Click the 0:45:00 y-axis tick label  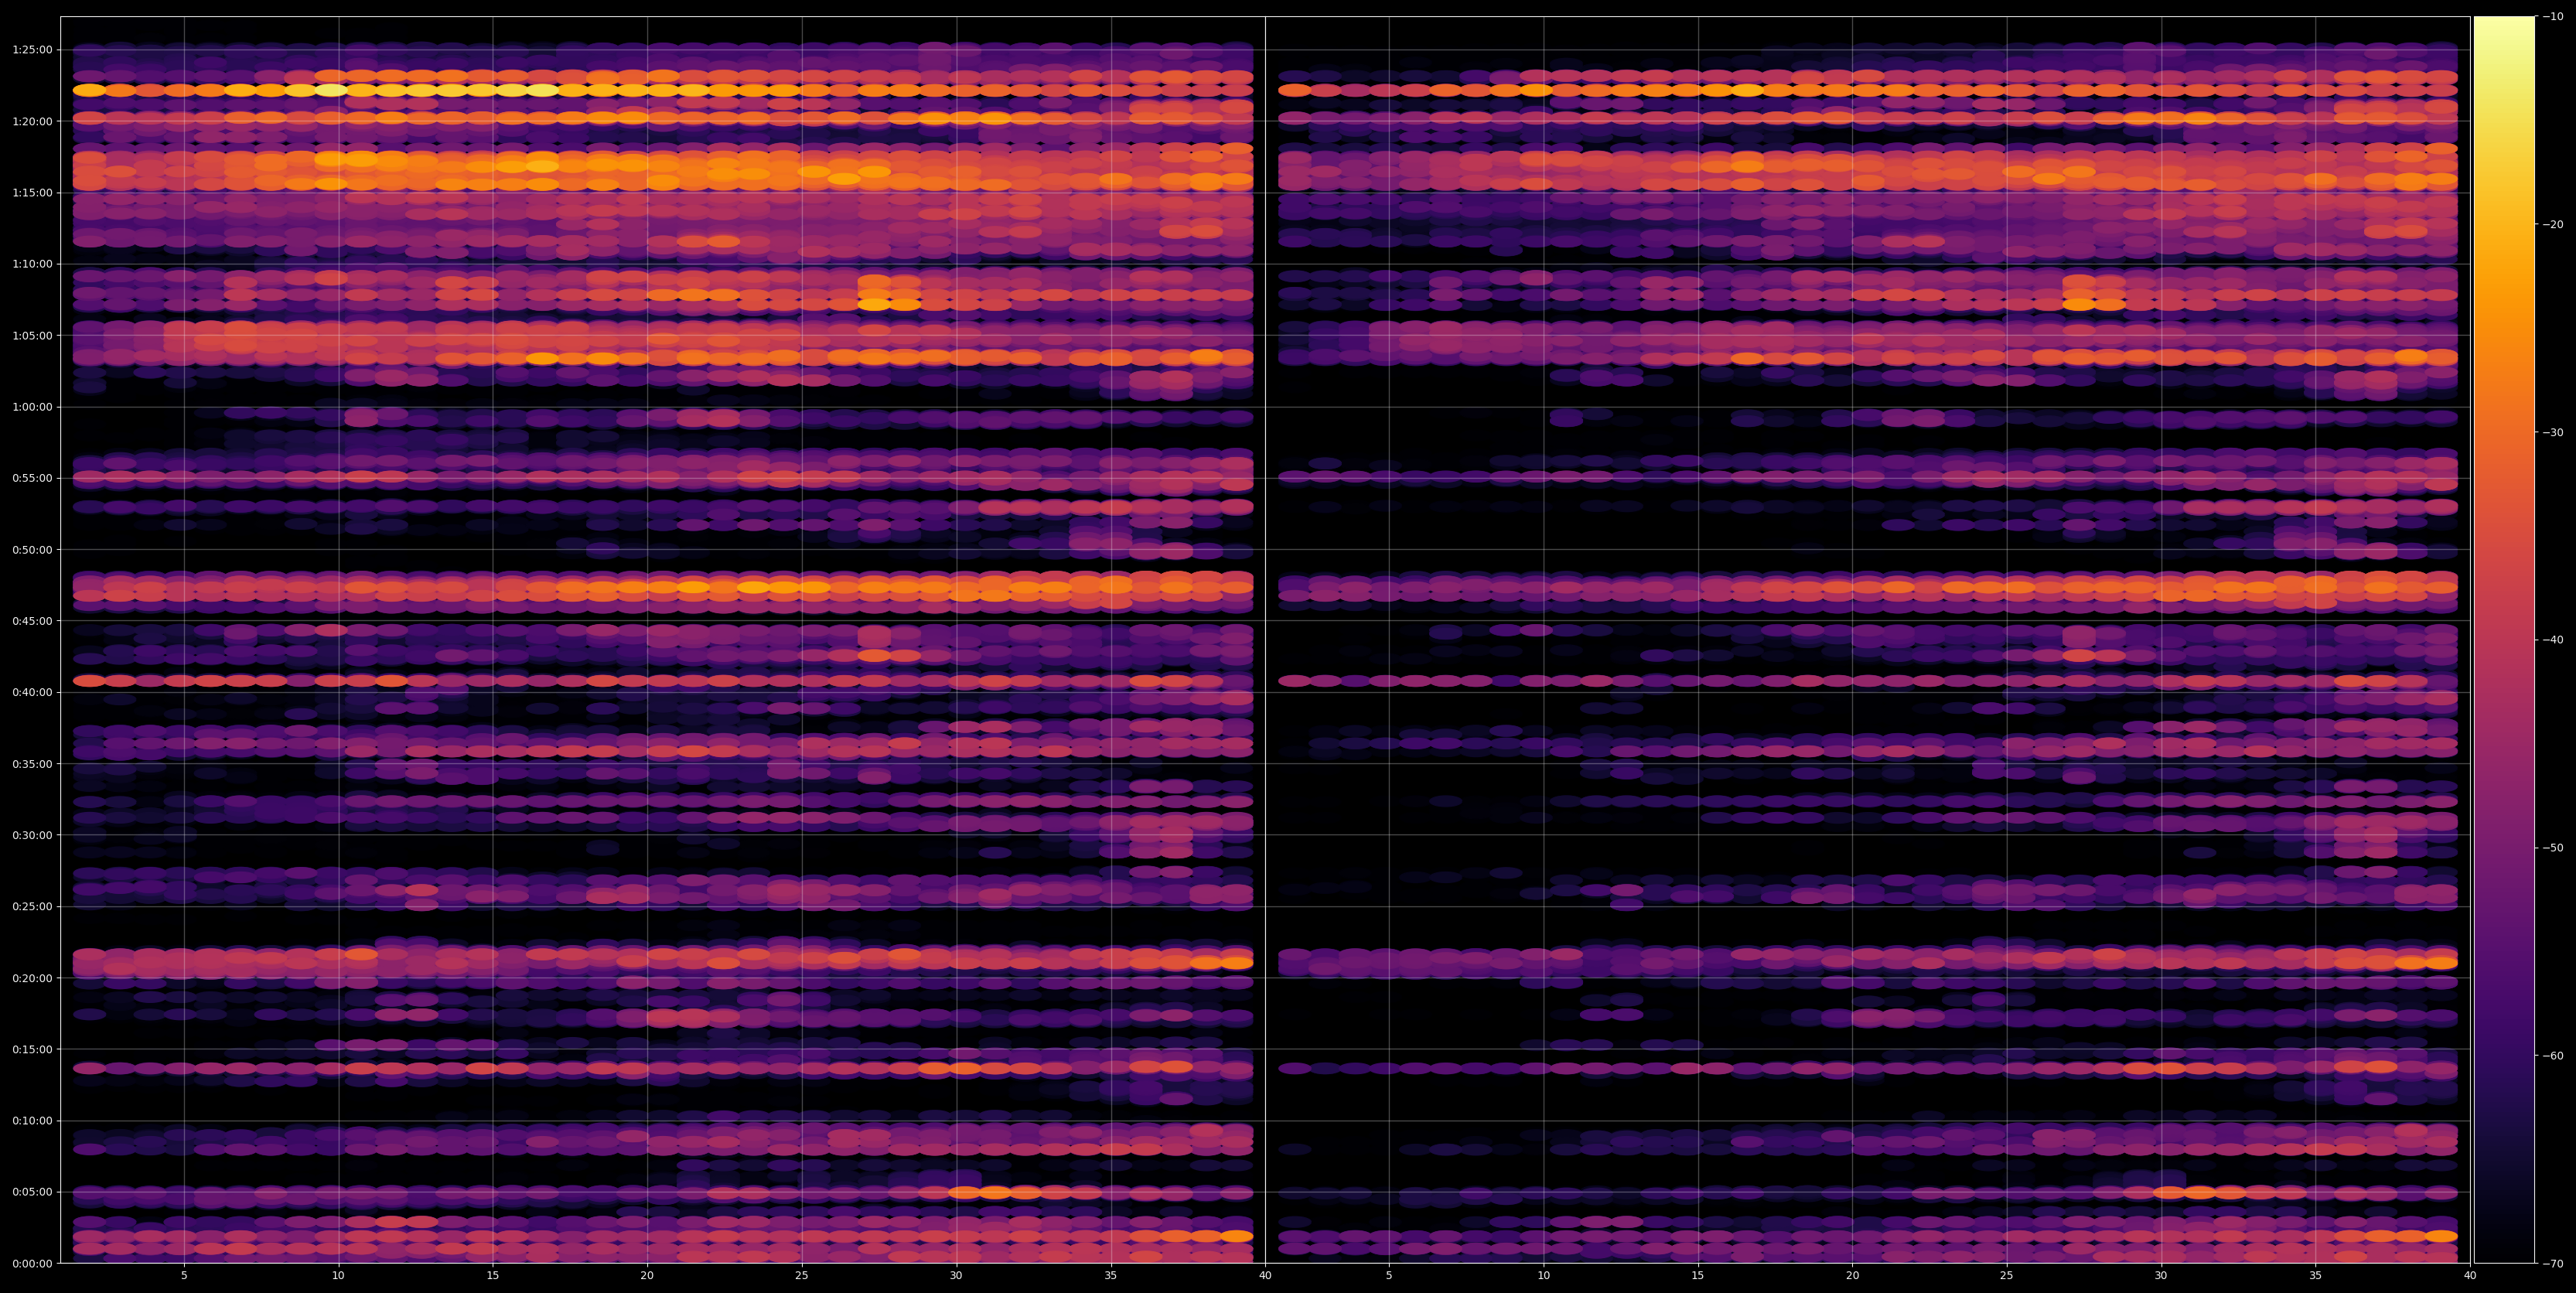click(x=32, y=621)
